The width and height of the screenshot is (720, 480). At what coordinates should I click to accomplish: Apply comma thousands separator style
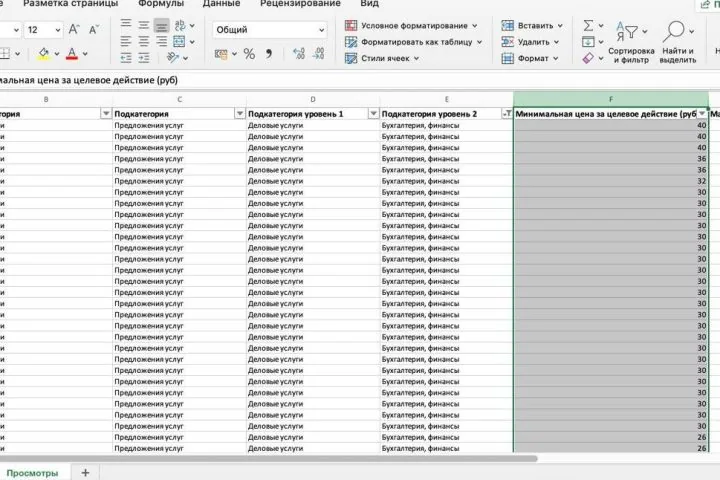point(269,54)
